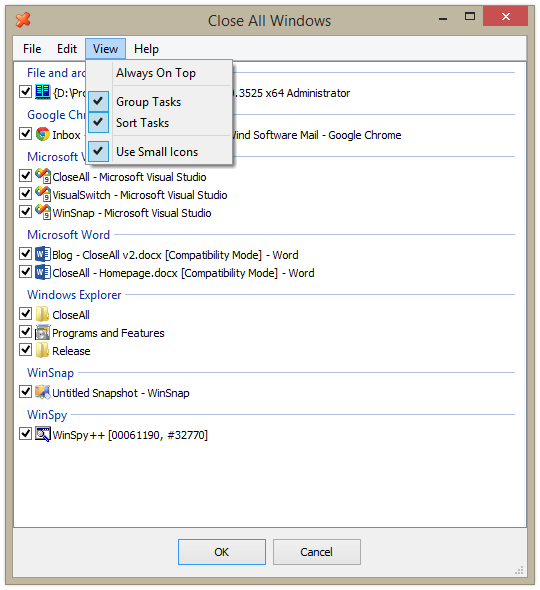Click the Cancel button

coord(316,552)
